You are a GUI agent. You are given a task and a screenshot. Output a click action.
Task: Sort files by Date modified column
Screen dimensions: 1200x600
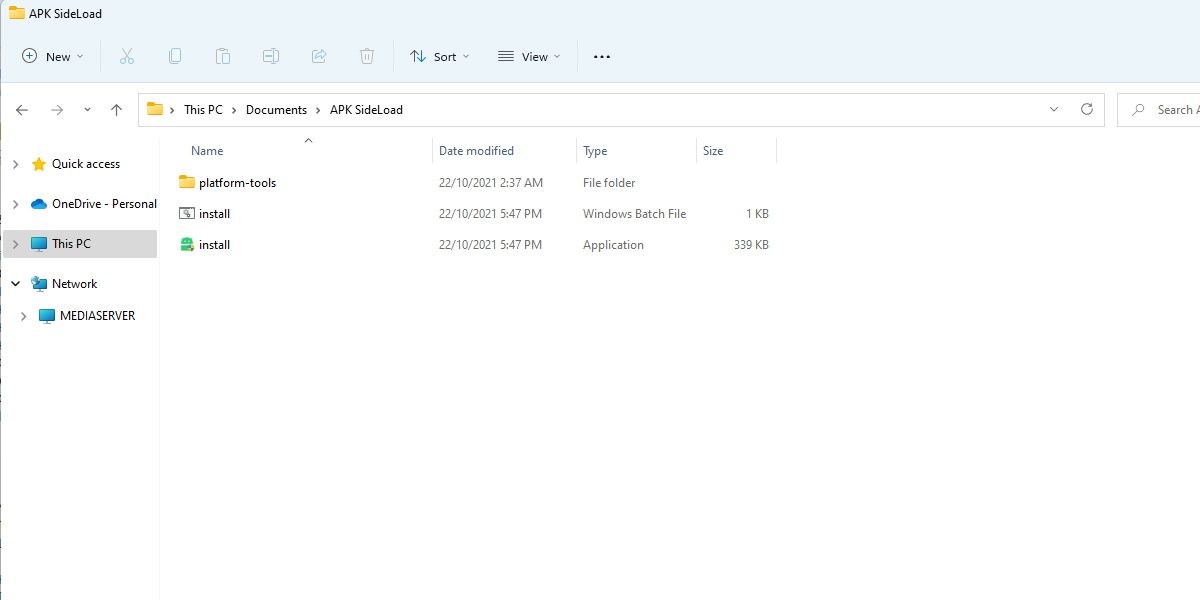pyautogui.click(x=476, y=151)
